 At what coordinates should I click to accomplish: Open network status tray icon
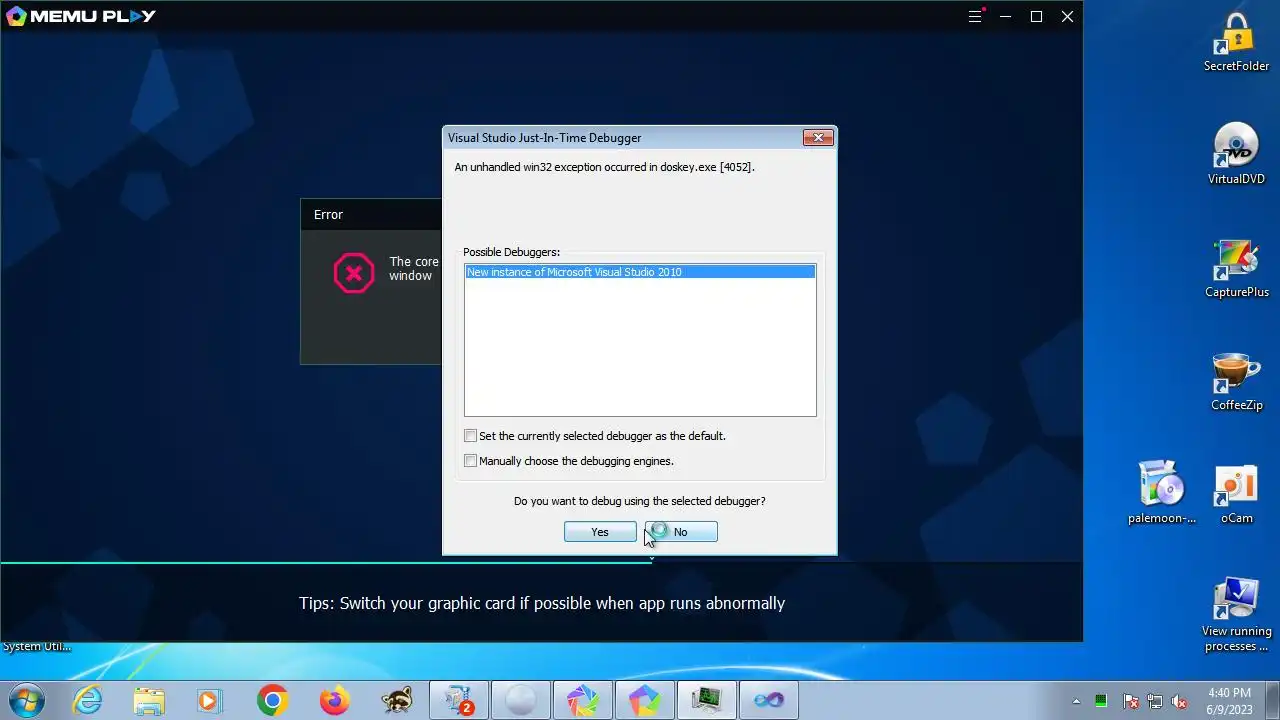coord(1155,701)
